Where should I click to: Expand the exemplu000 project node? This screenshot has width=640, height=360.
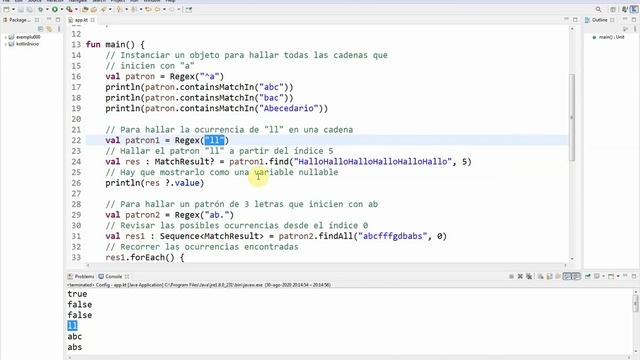point(5,37)
